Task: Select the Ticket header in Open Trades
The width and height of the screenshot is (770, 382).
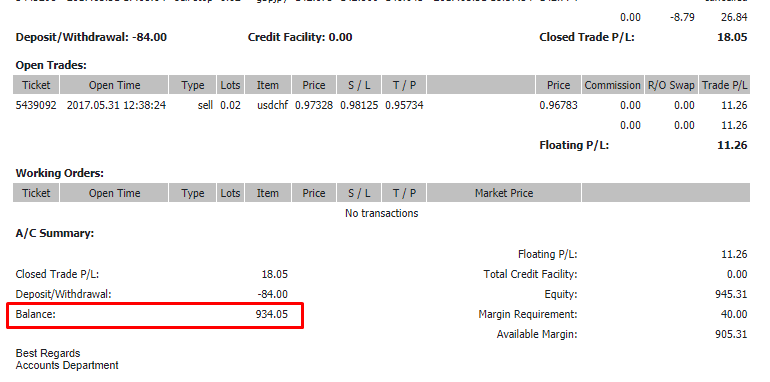Action: [x=36, y=85]
